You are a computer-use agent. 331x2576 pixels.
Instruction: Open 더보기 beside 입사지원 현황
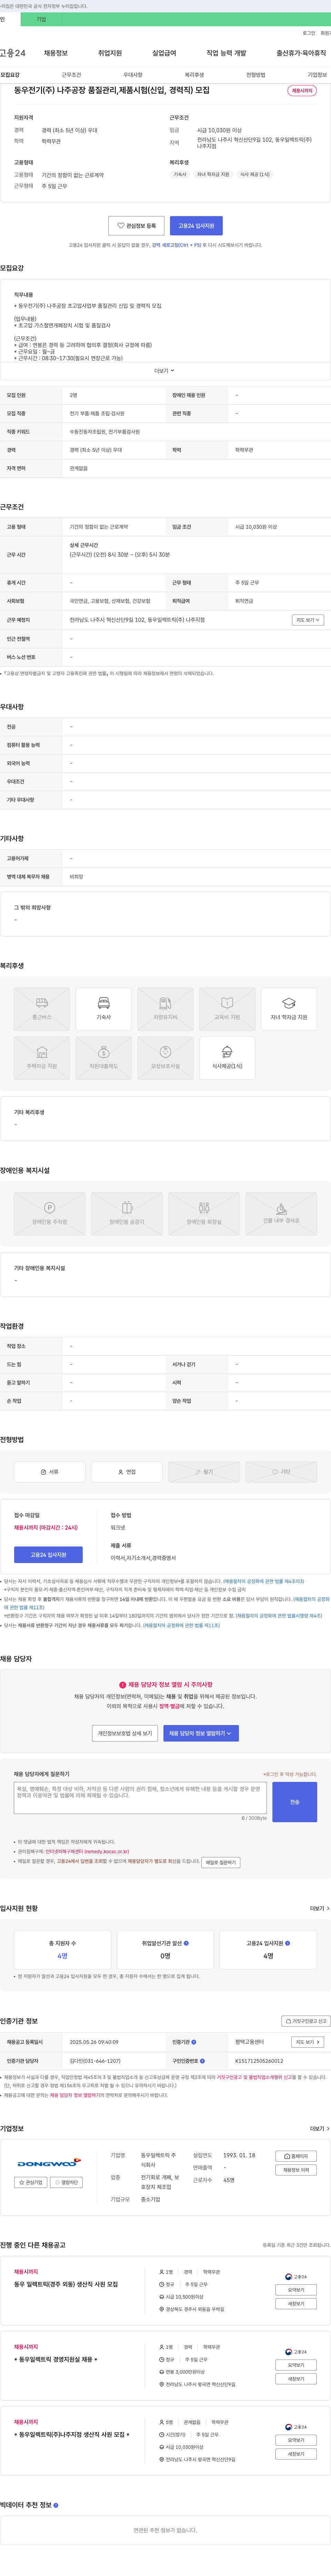point(319,1908)
